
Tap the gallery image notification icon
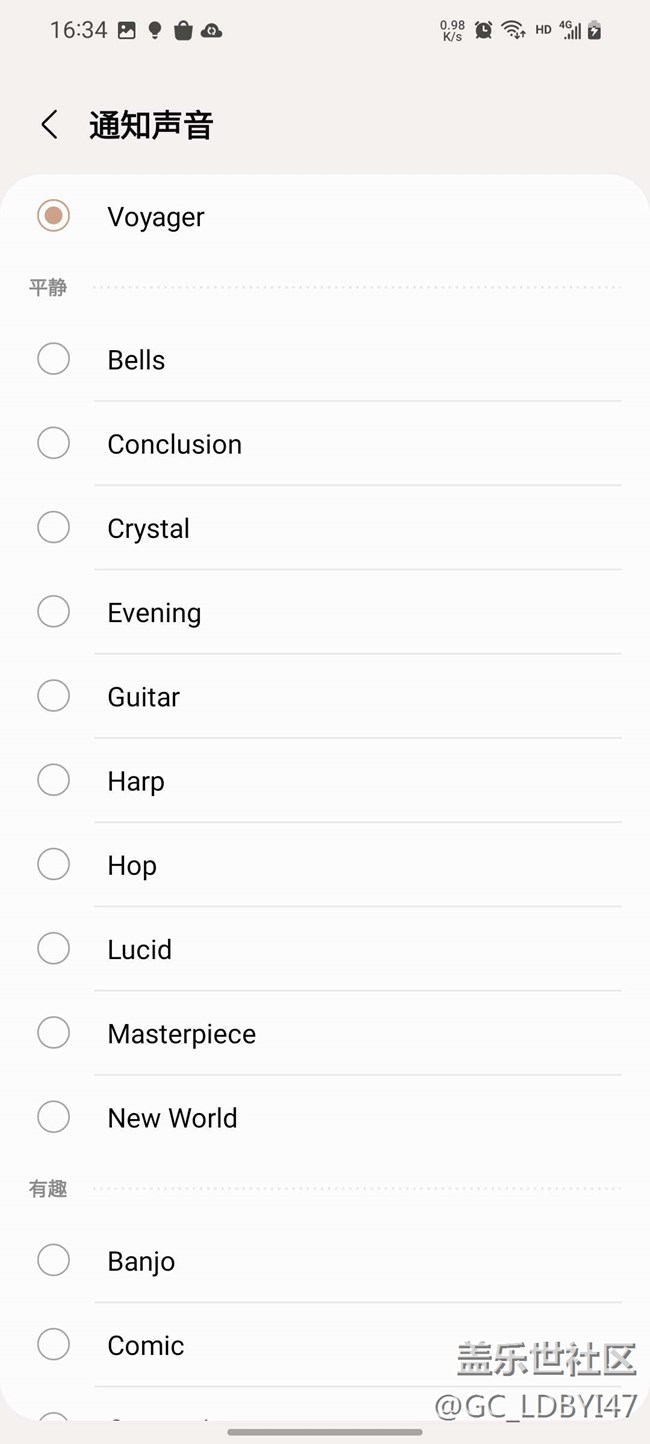[127, 30]
